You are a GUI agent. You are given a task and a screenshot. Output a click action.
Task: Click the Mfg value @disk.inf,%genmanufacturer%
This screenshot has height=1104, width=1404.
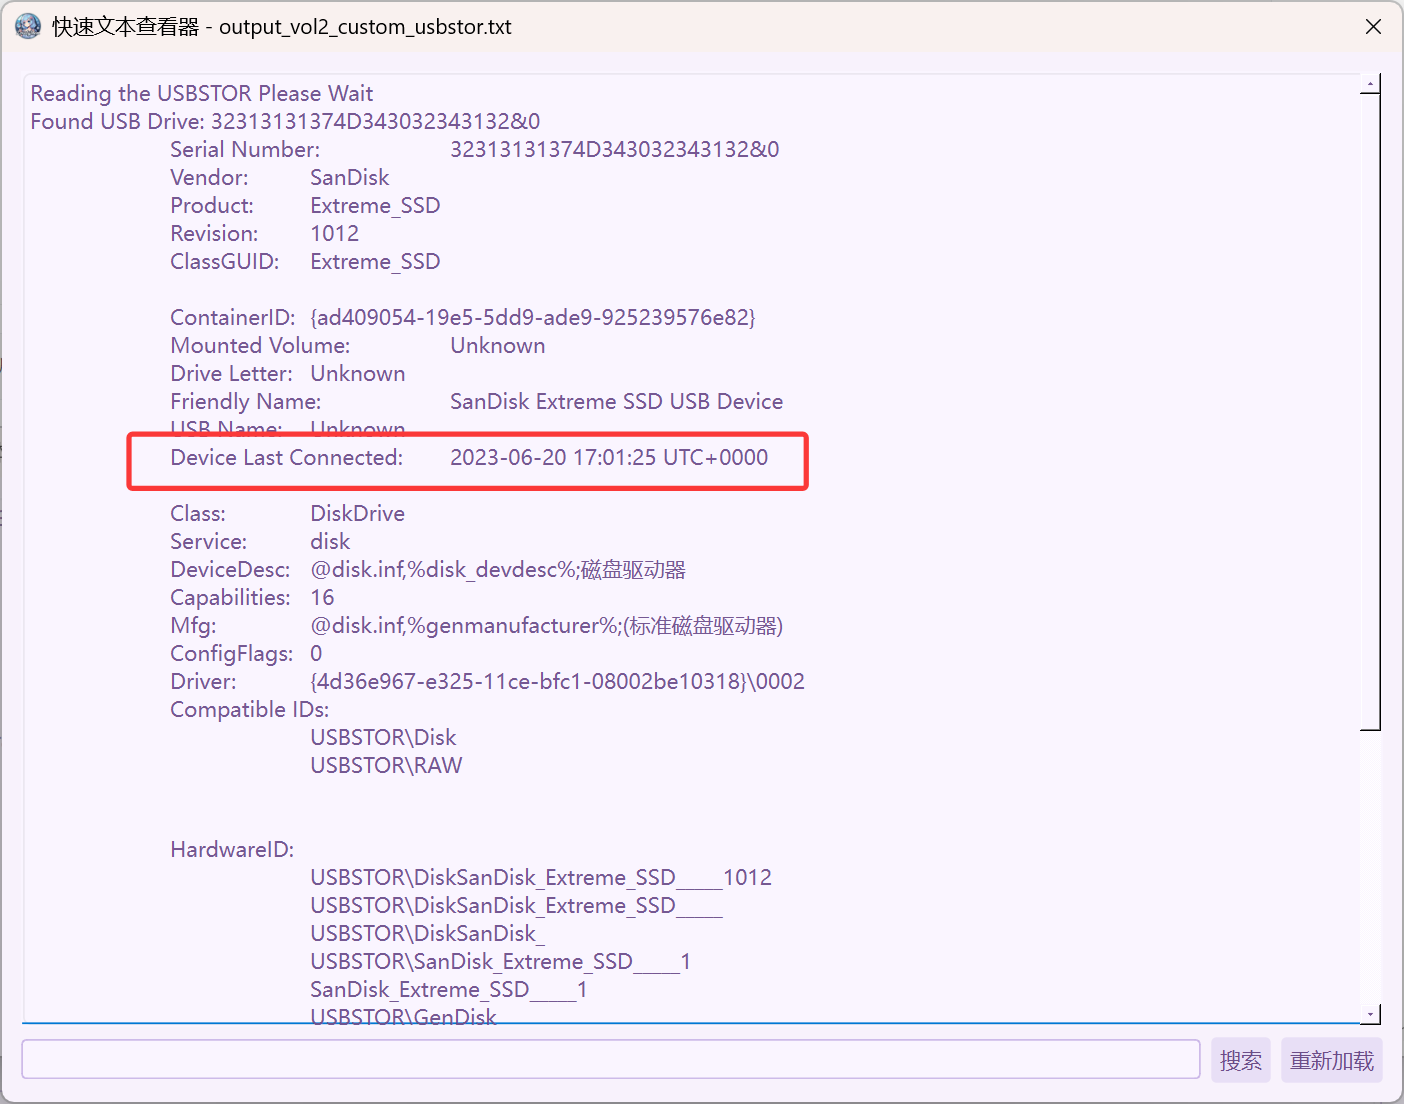547,625
